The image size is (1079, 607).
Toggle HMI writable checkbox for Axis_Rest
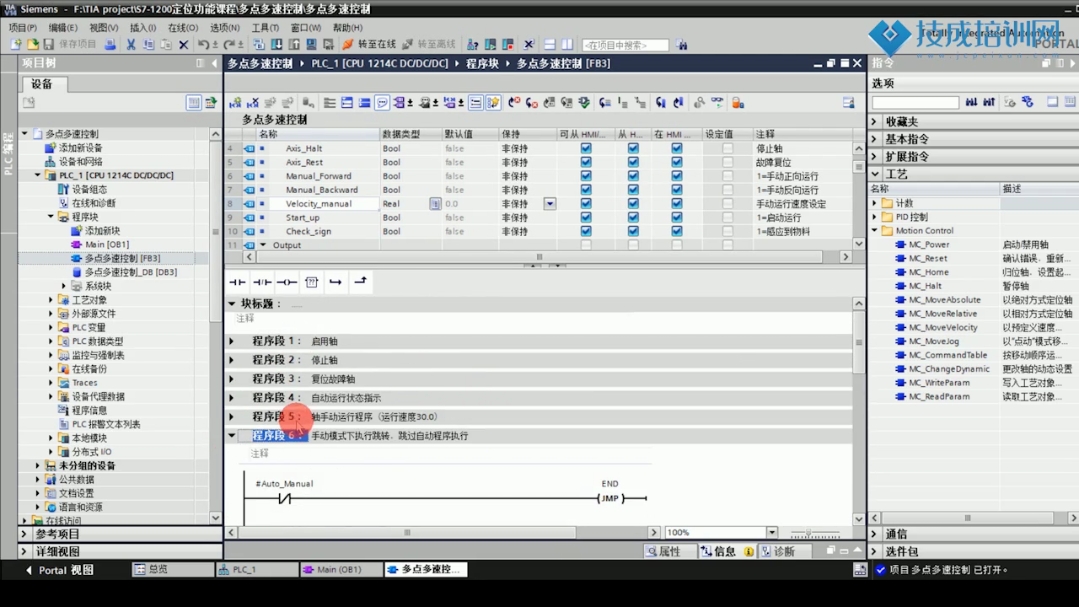pos(633,162)
